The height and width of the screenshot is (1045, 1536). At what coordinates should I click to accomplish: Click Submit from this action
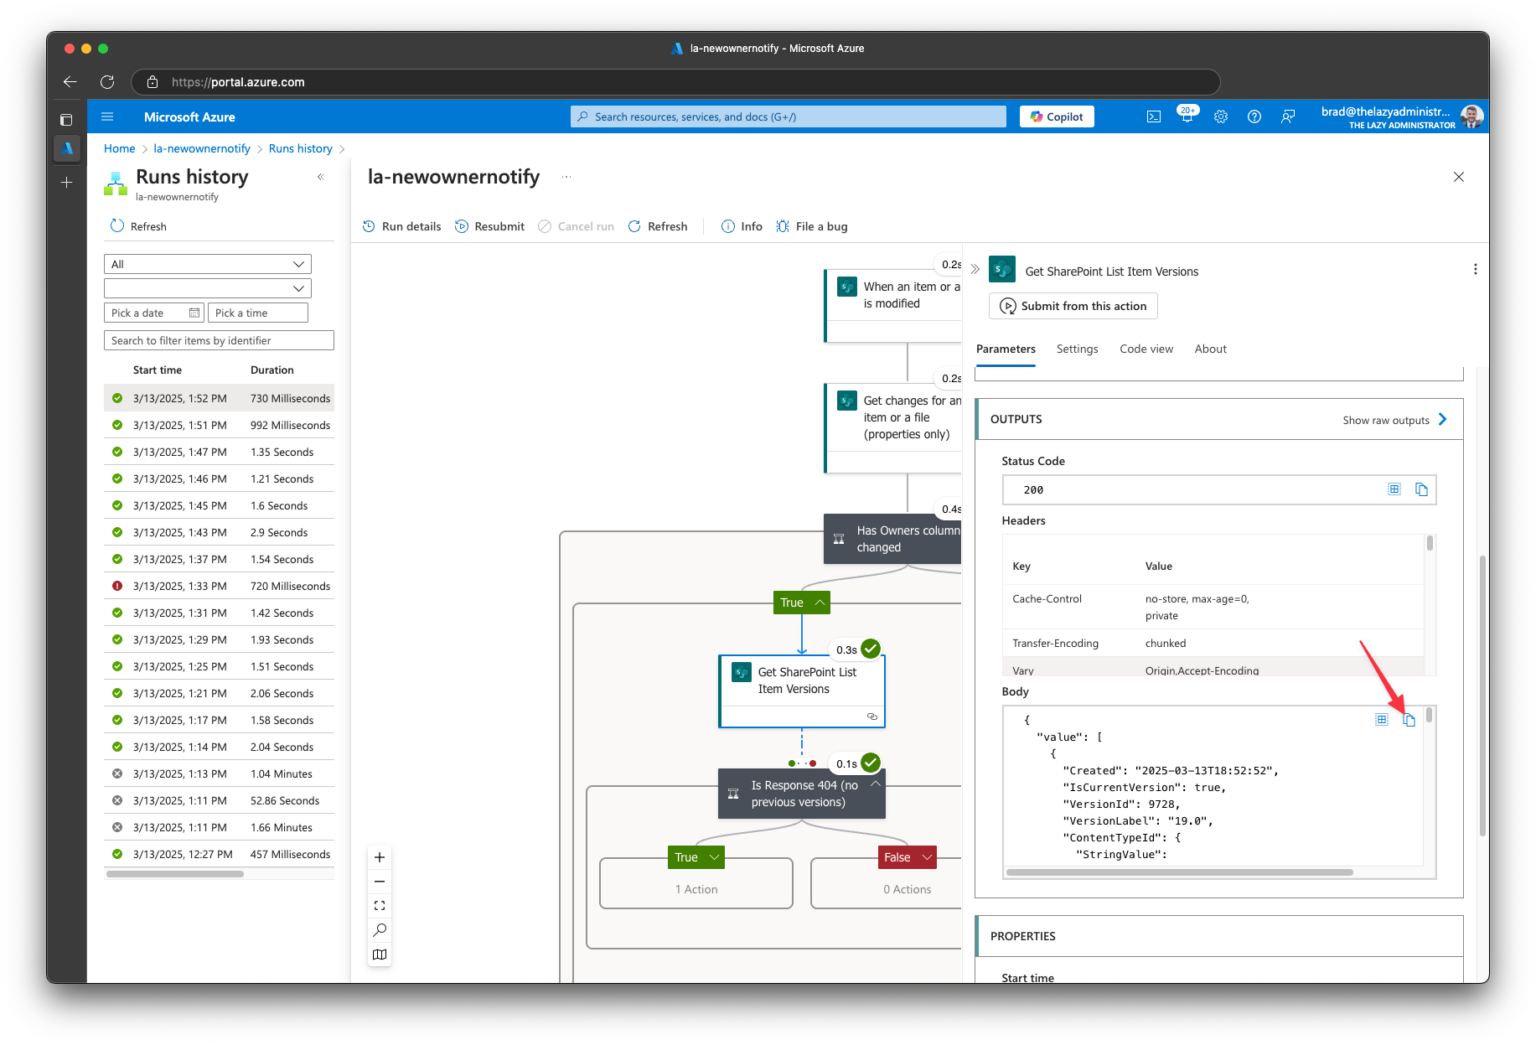tap(1073, 306)
